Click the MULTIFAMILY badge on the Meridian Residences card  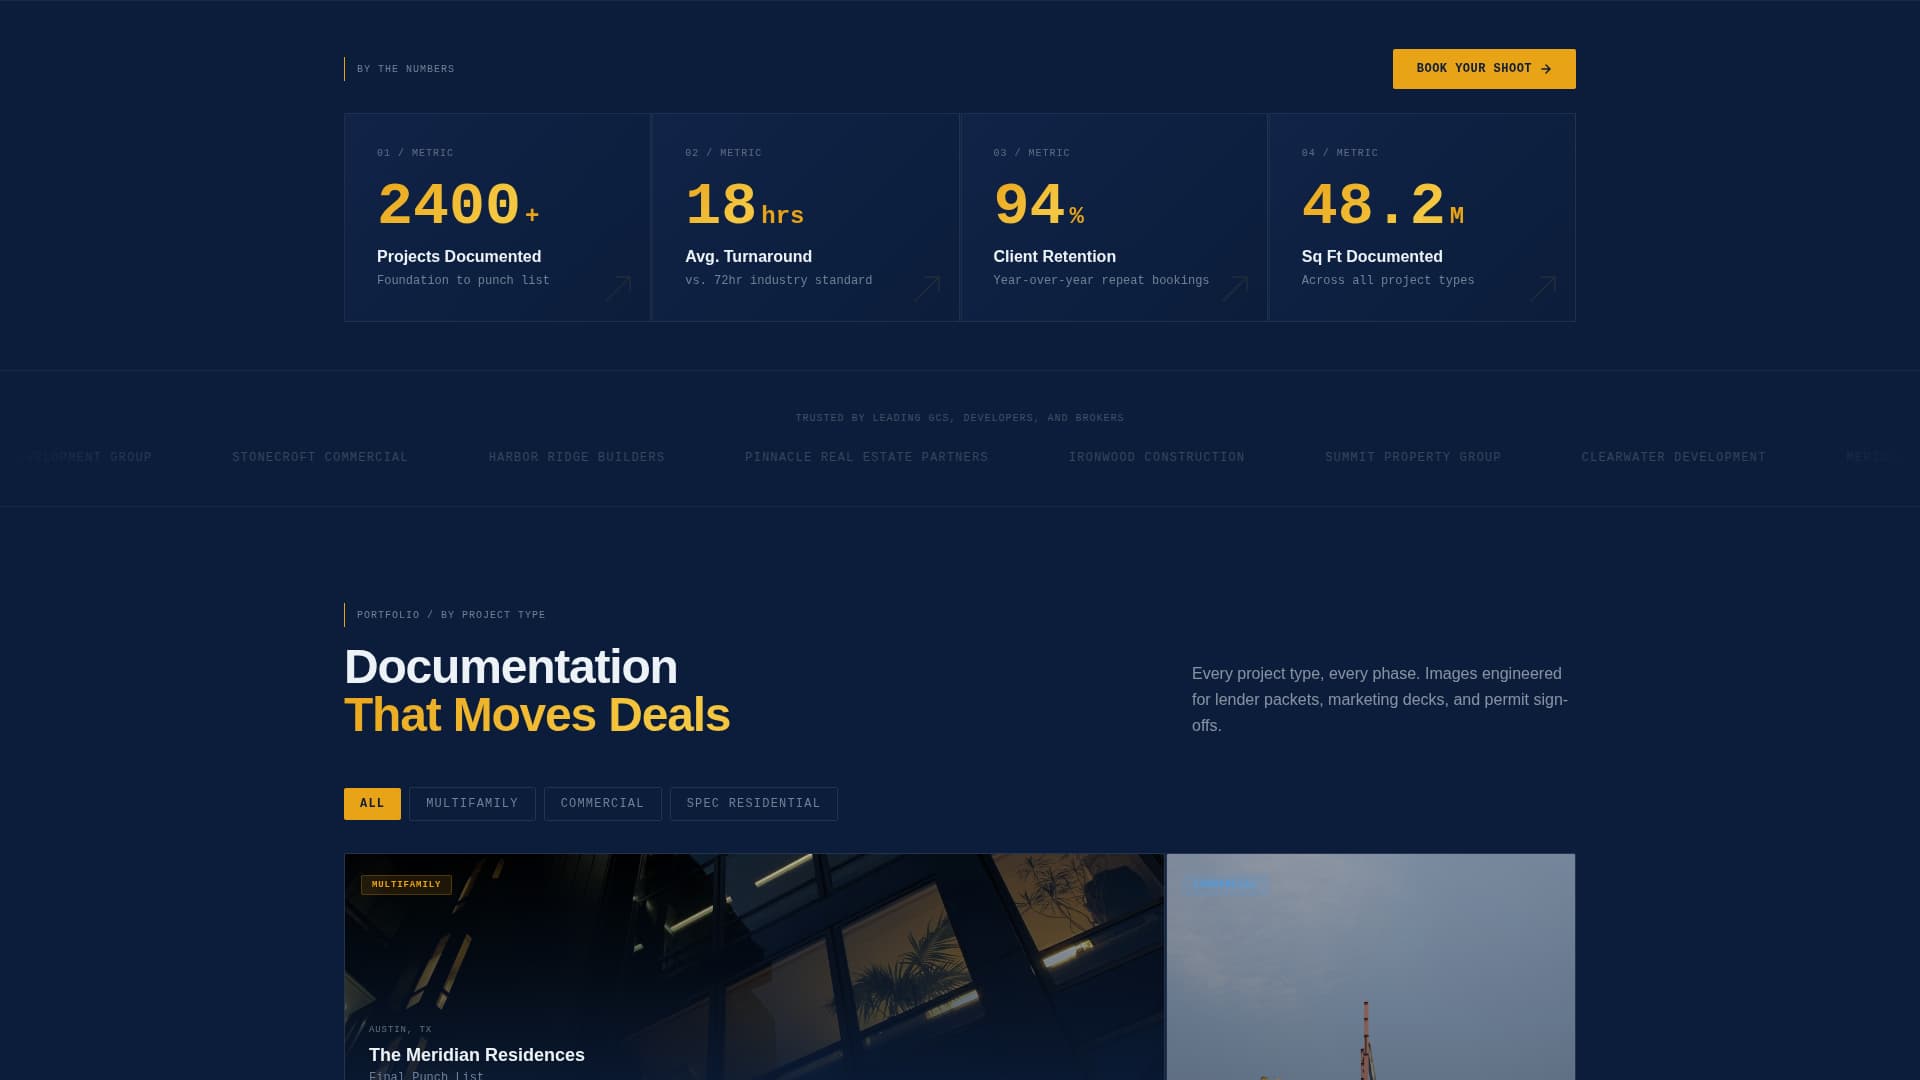(x=407, y=884)
